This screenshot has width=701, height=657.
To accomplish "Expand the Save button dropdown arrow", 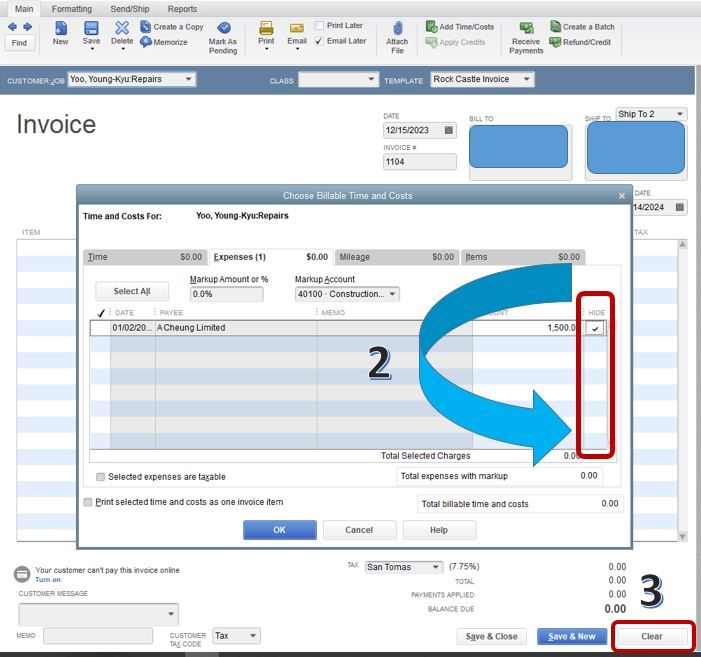I will click(x=92, y=48).
